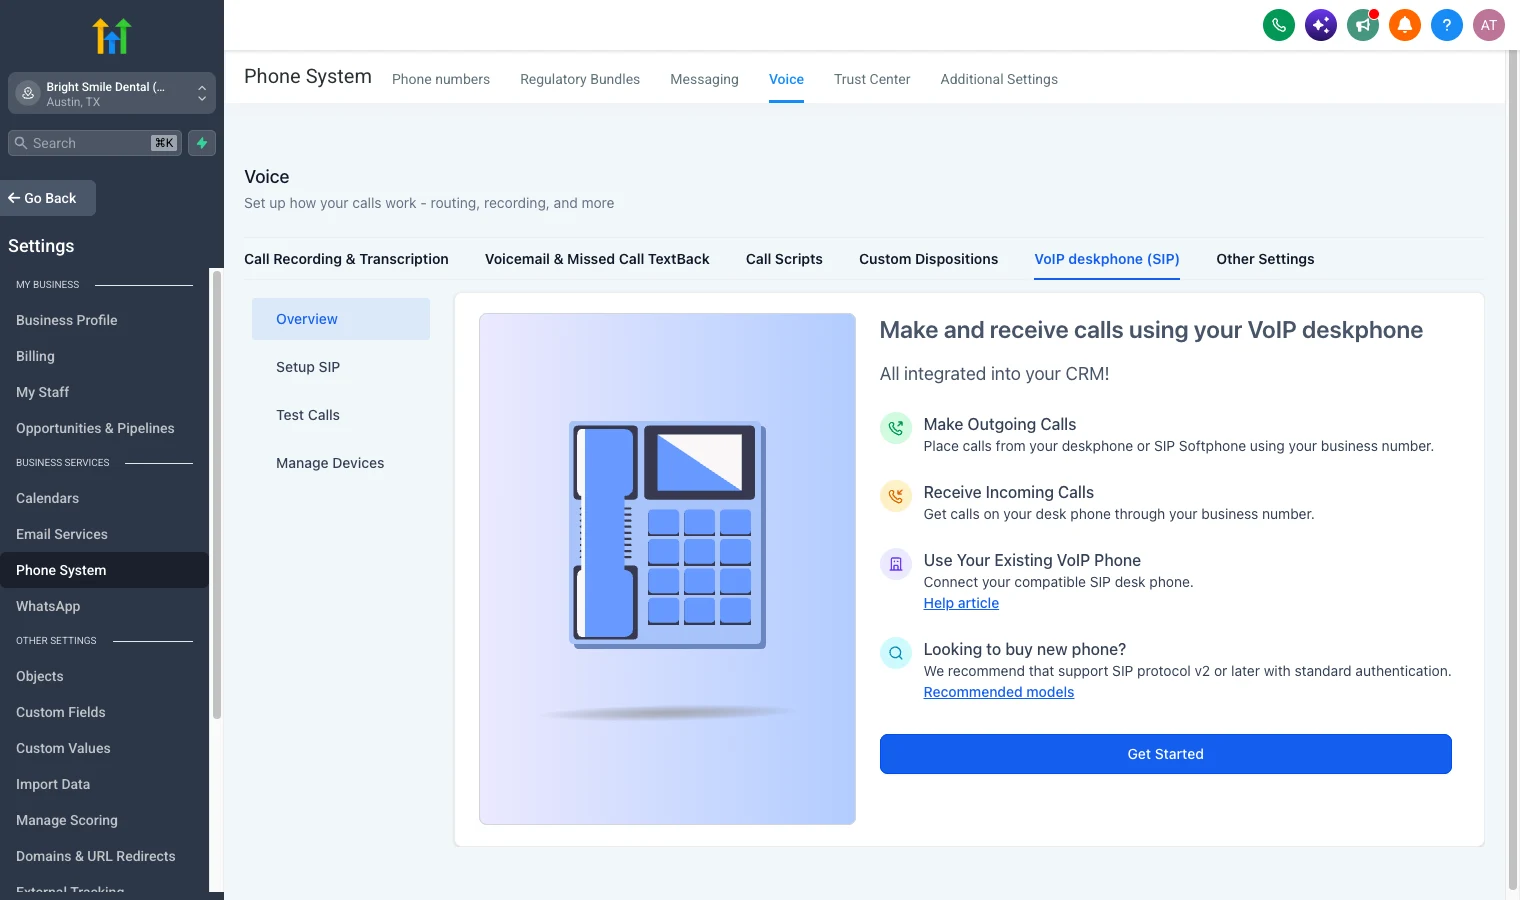Select Phone System in the sidebar

pyautogui.click(x=104, y=570)
